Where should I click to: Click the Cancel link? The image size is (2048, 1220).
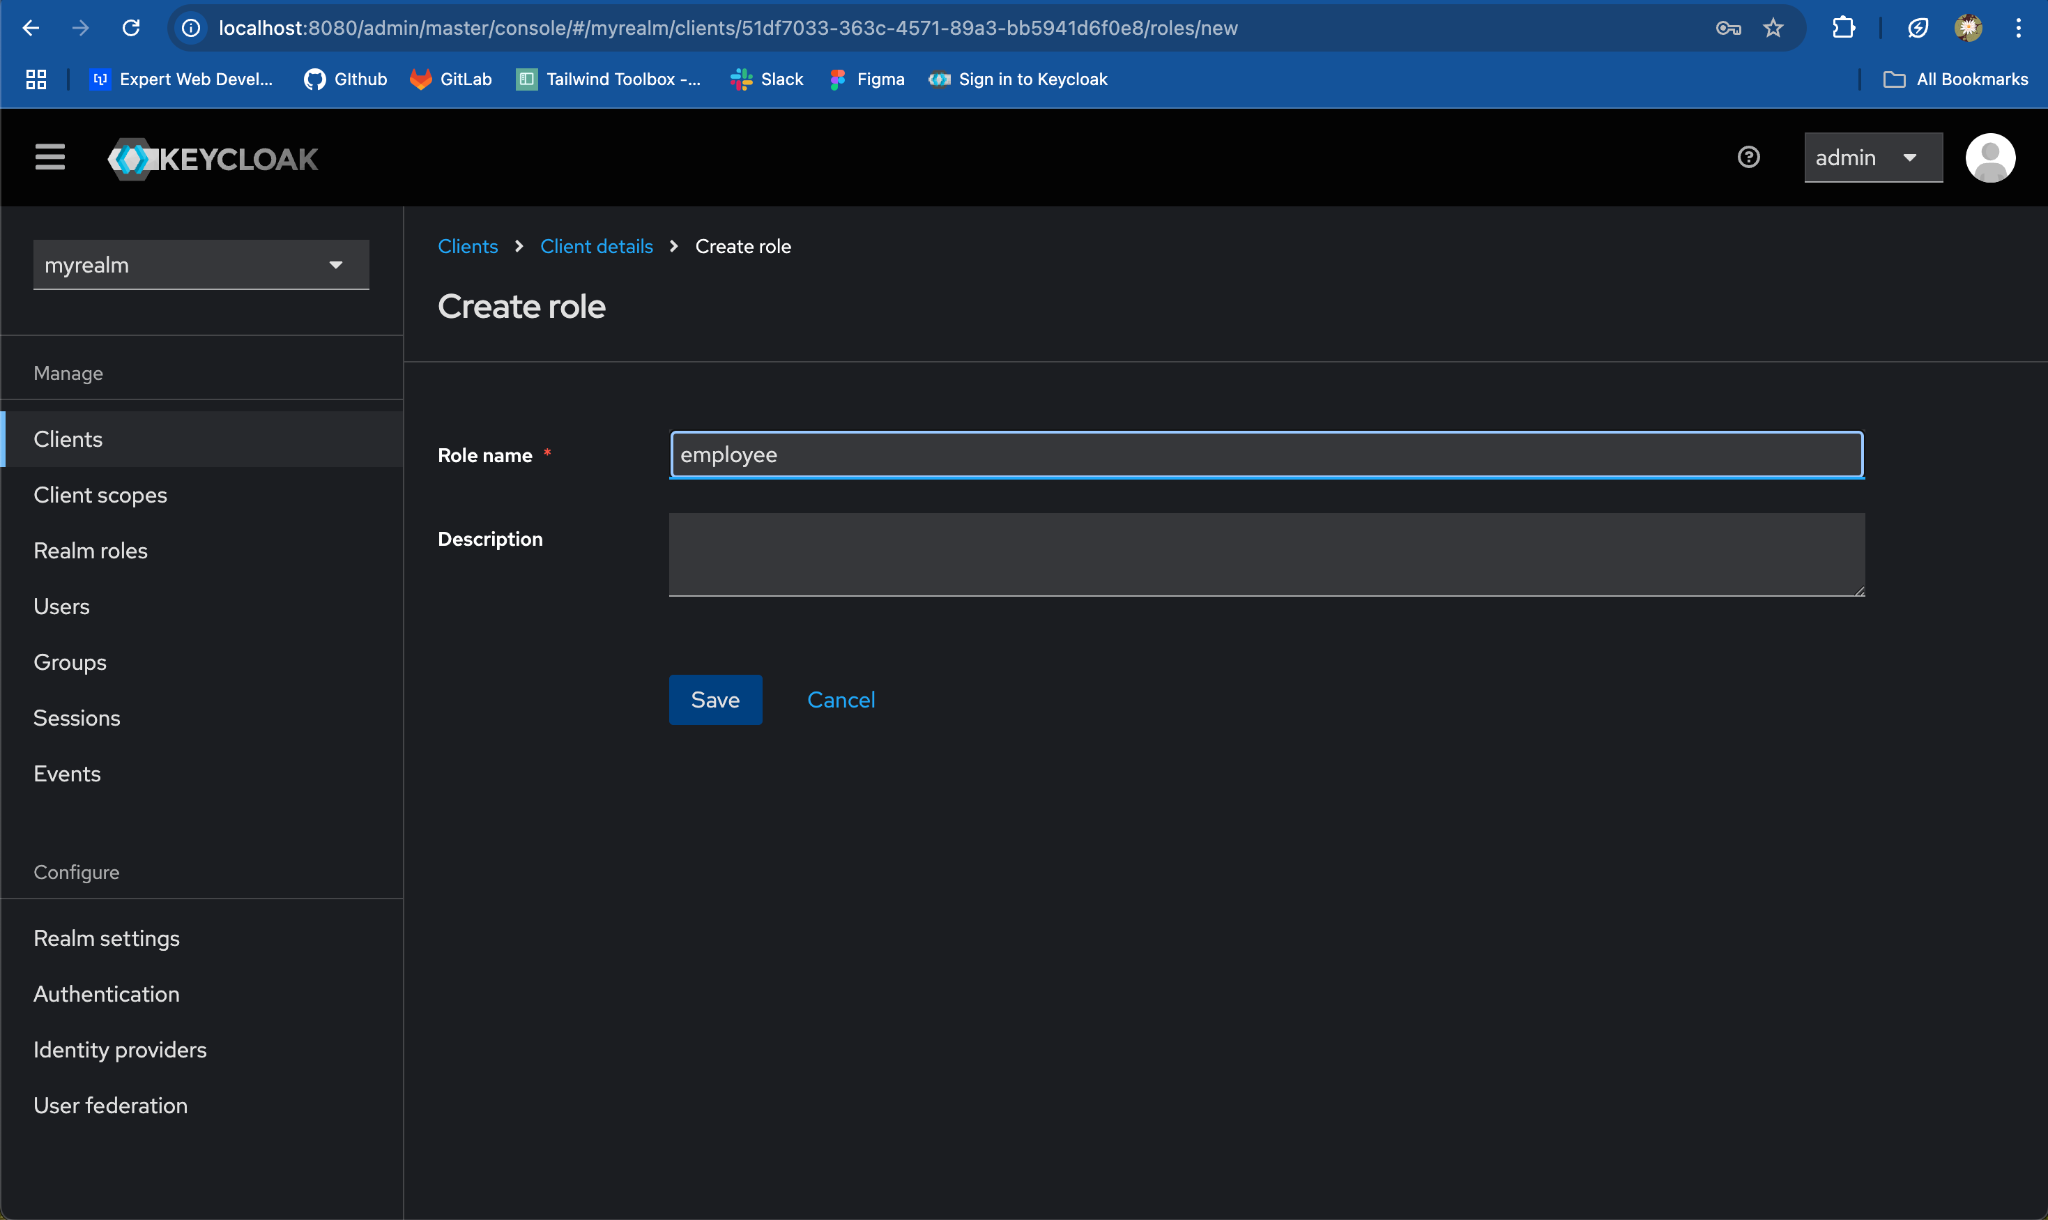pos(840,700)
